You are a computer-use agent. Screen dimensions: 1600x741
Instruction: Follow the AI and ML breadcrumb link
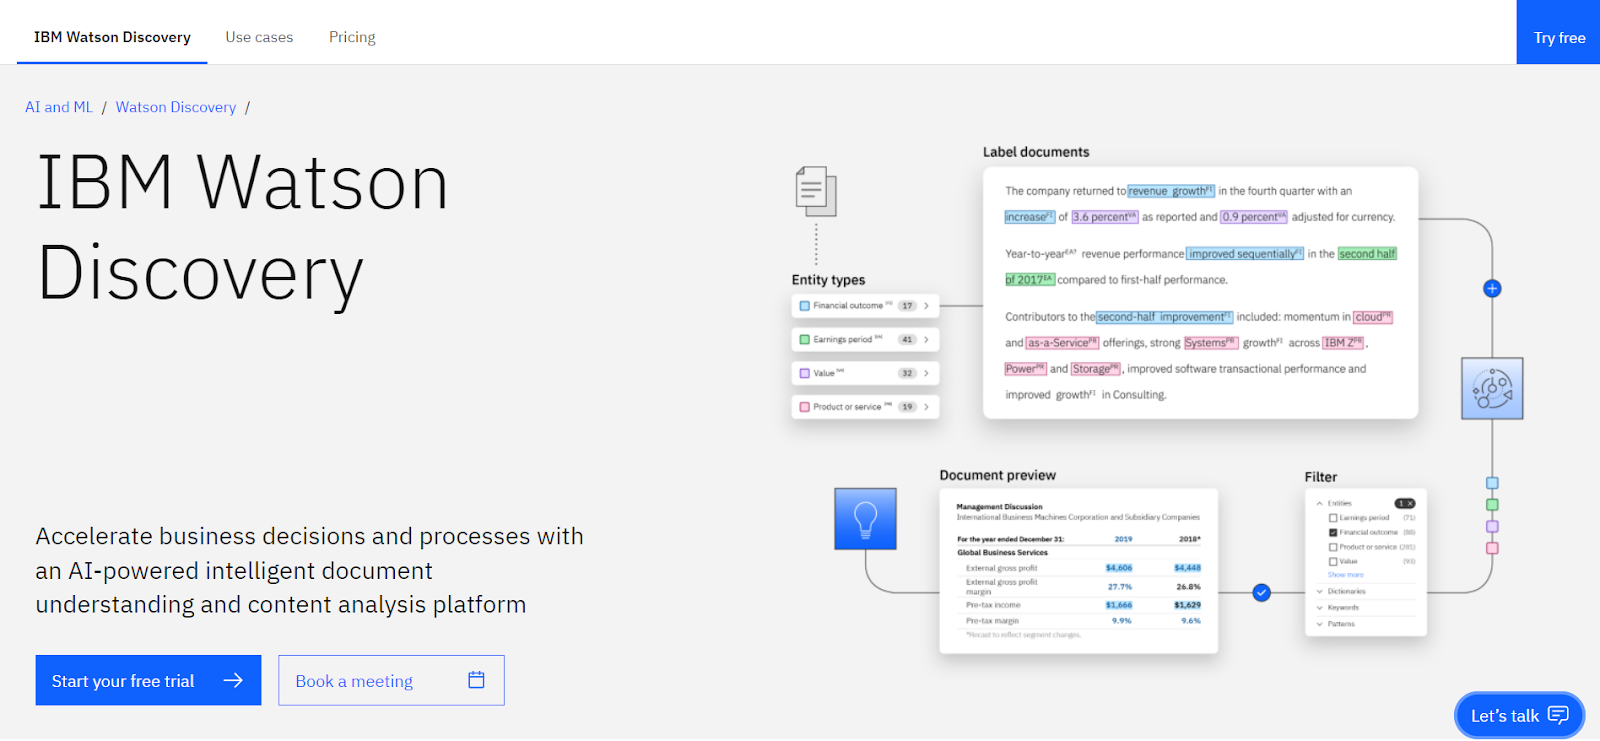[59, 107]
